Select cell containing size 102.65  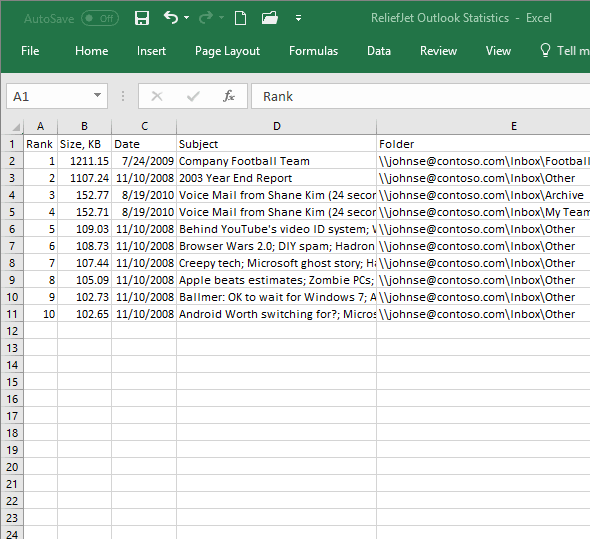click(x=84, y=314)
